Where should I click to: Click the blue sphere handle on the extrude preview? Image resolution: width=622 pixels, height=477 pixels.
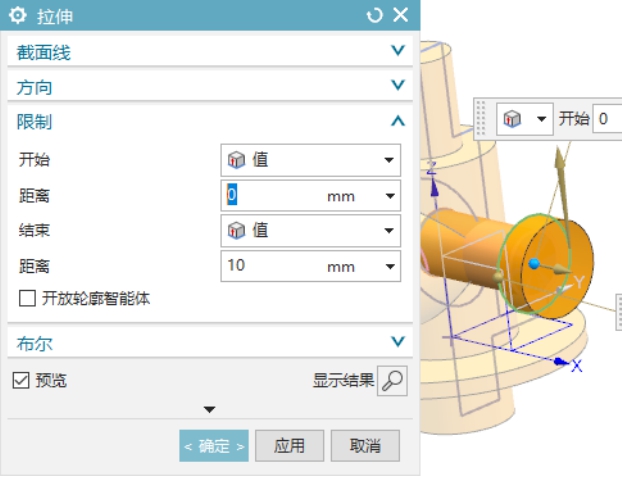click(x=534, y=264)
